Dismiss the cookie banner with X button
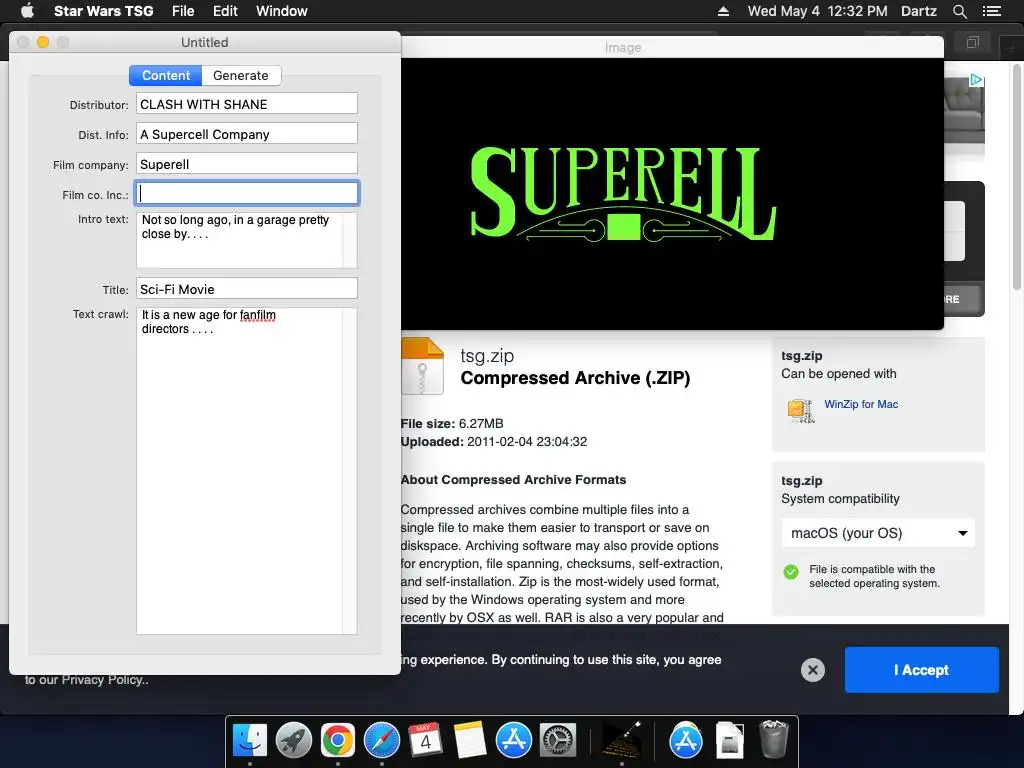The height and width of the screenshot is (768, 1024). click(x=812, y=669)
